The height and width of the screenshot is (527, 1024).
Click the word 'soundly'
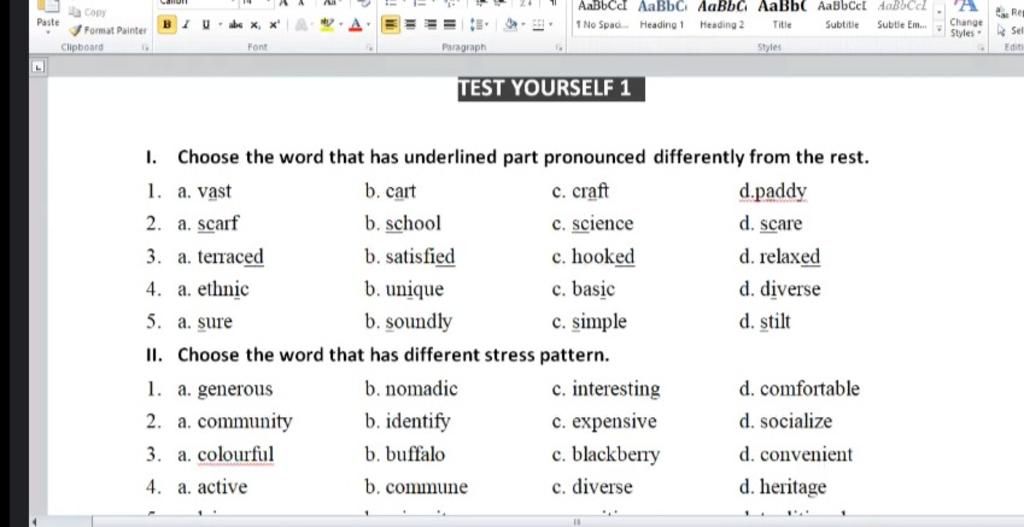[418, 322]
